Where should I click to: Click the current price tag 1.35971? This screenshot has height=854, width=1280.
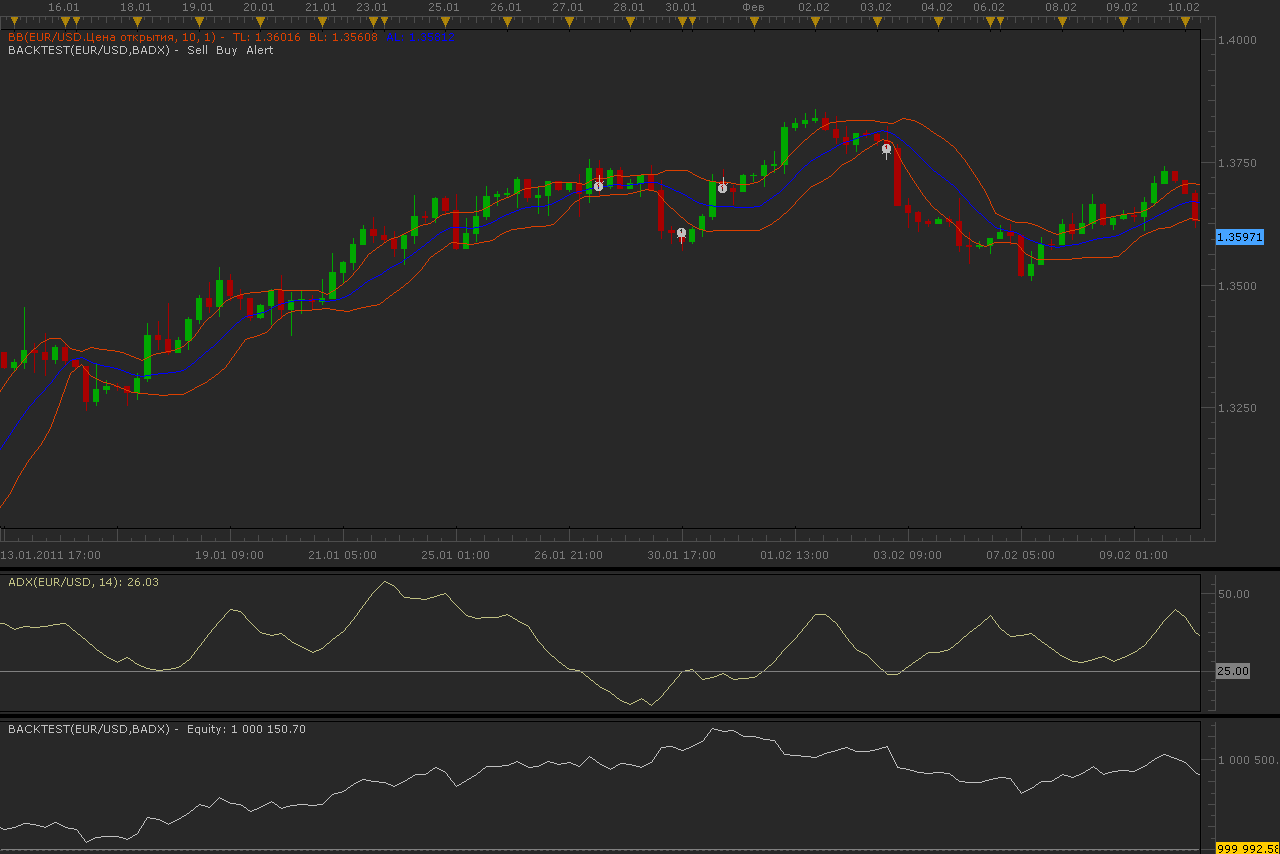[1240, 237]
